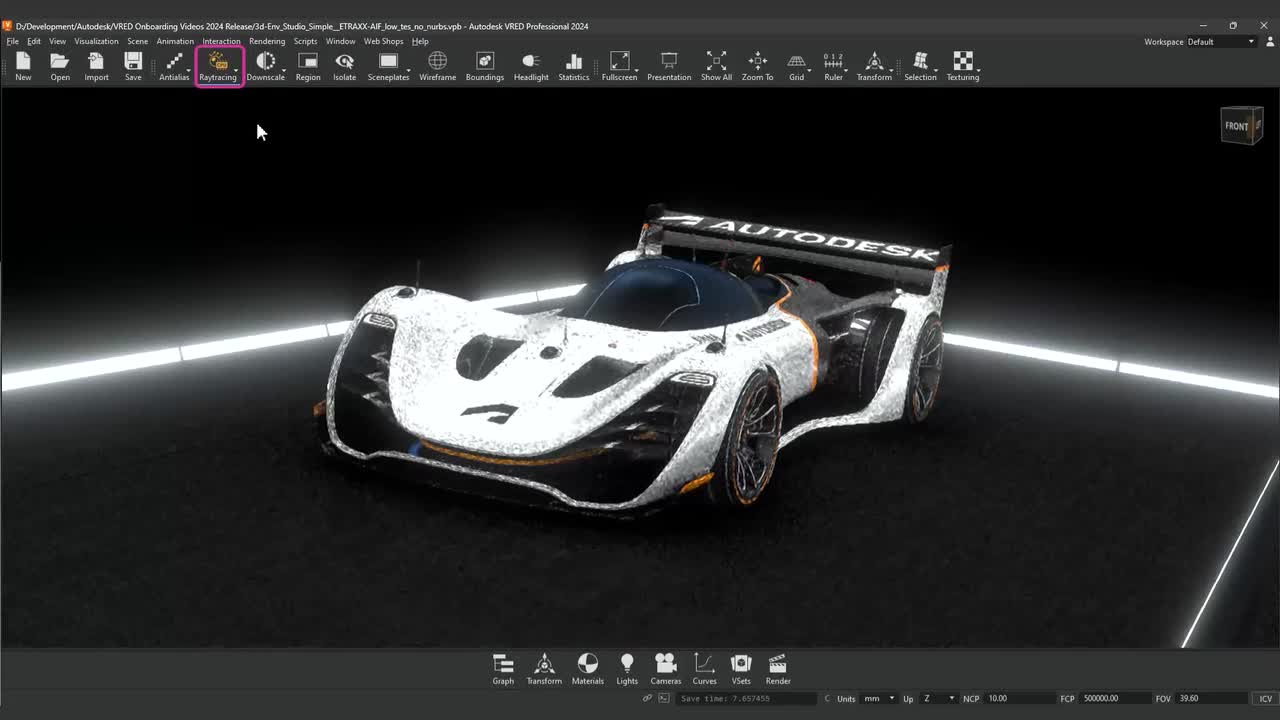
Task: Open the Edit menu
Action: (x=34, y=42)
